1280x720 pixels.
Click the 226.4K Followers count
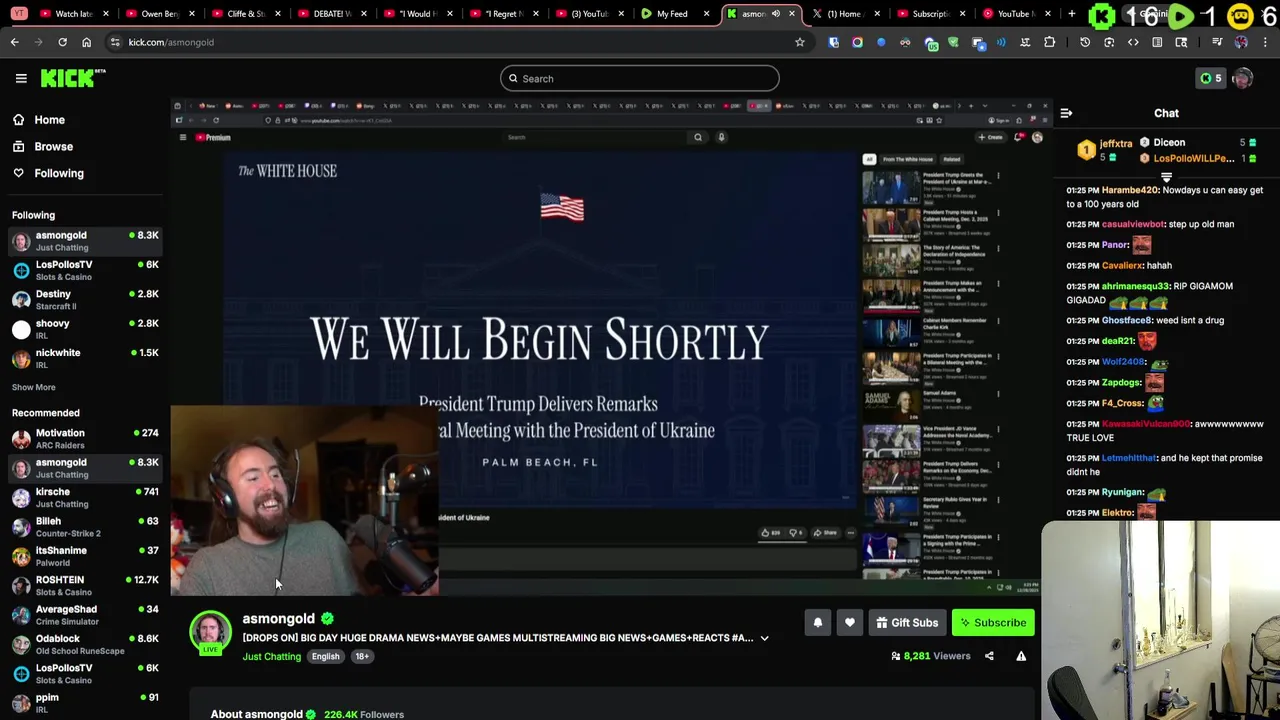[x=364, y=714]
